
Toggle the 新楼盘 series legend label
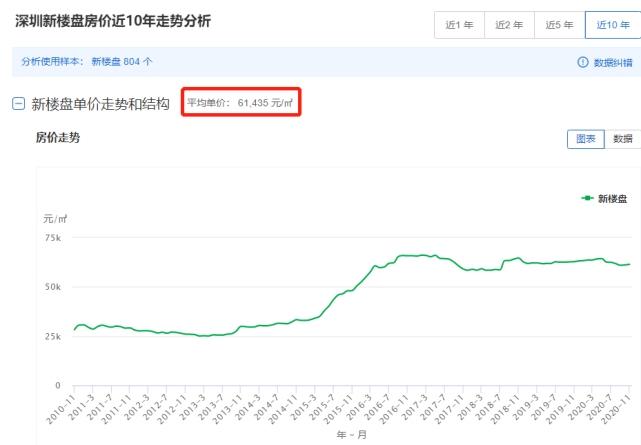612,199
